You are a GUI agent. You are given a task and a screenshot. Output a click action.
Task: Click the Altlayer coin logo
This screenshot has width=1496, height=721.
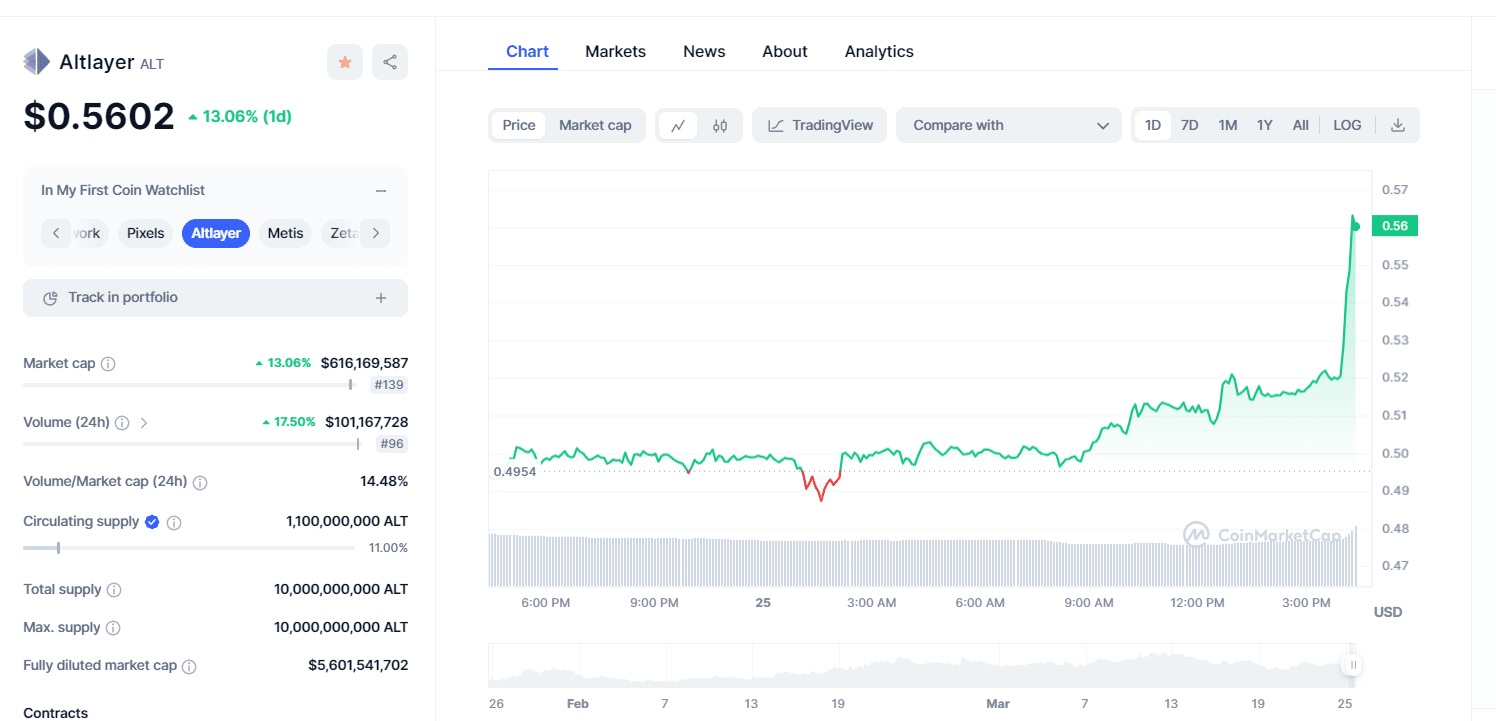[37, 61]
